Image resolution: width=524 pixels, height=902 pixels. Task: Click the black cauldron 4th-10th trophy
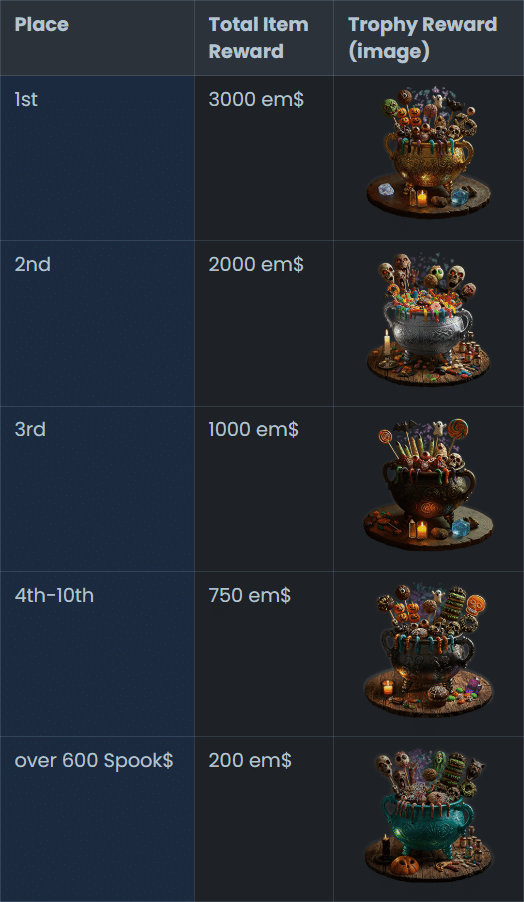[429, 649]
